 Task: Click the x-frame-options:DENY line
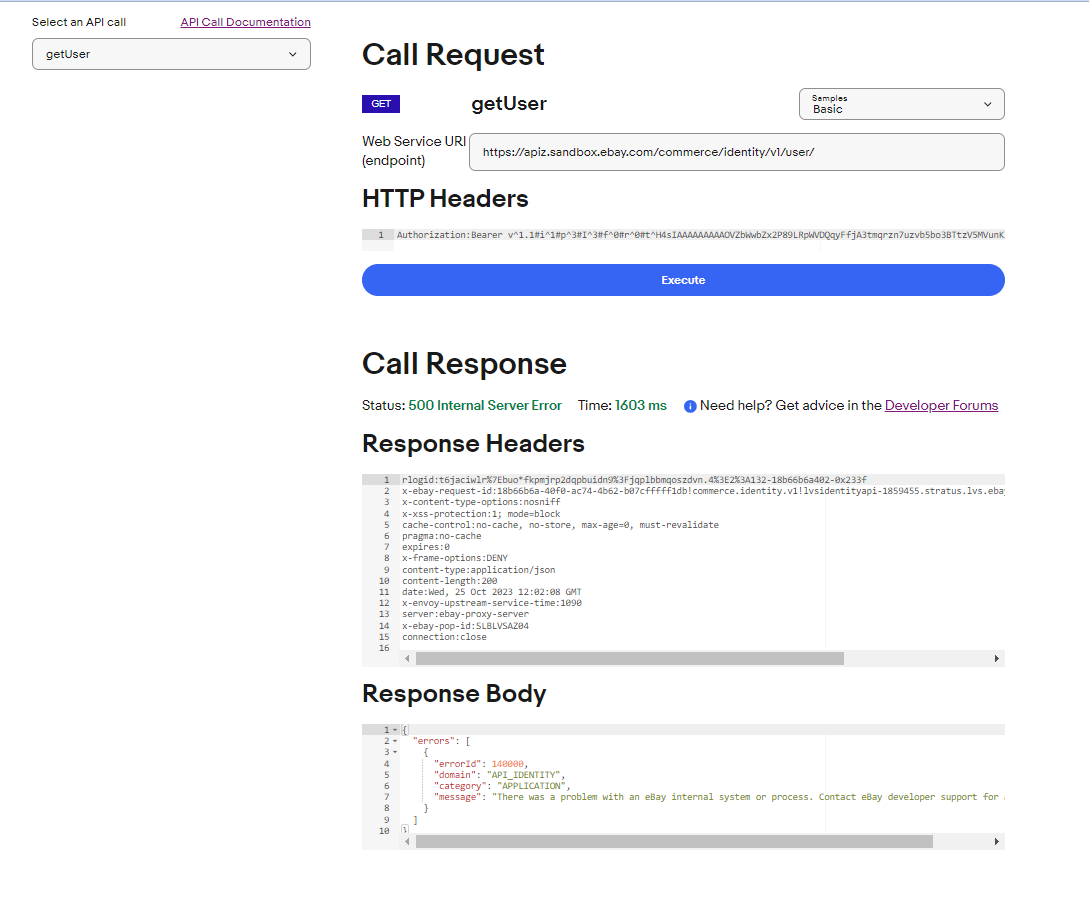(x=455, y=558)
